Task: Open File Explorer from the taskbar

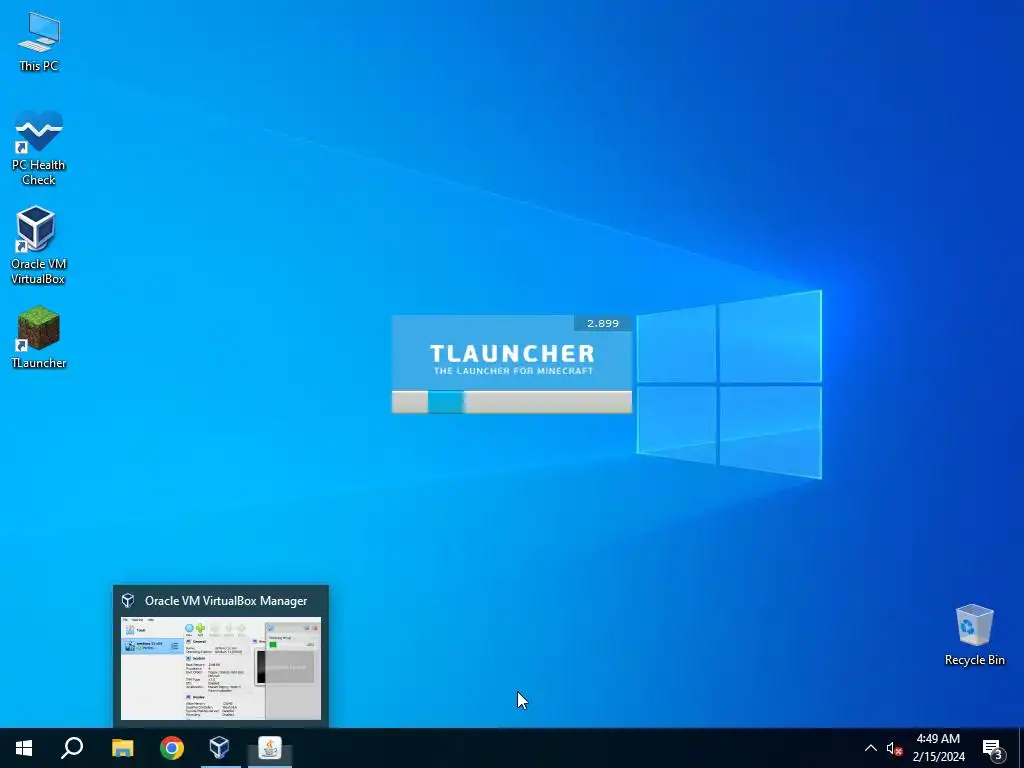Action: point(122,748)
